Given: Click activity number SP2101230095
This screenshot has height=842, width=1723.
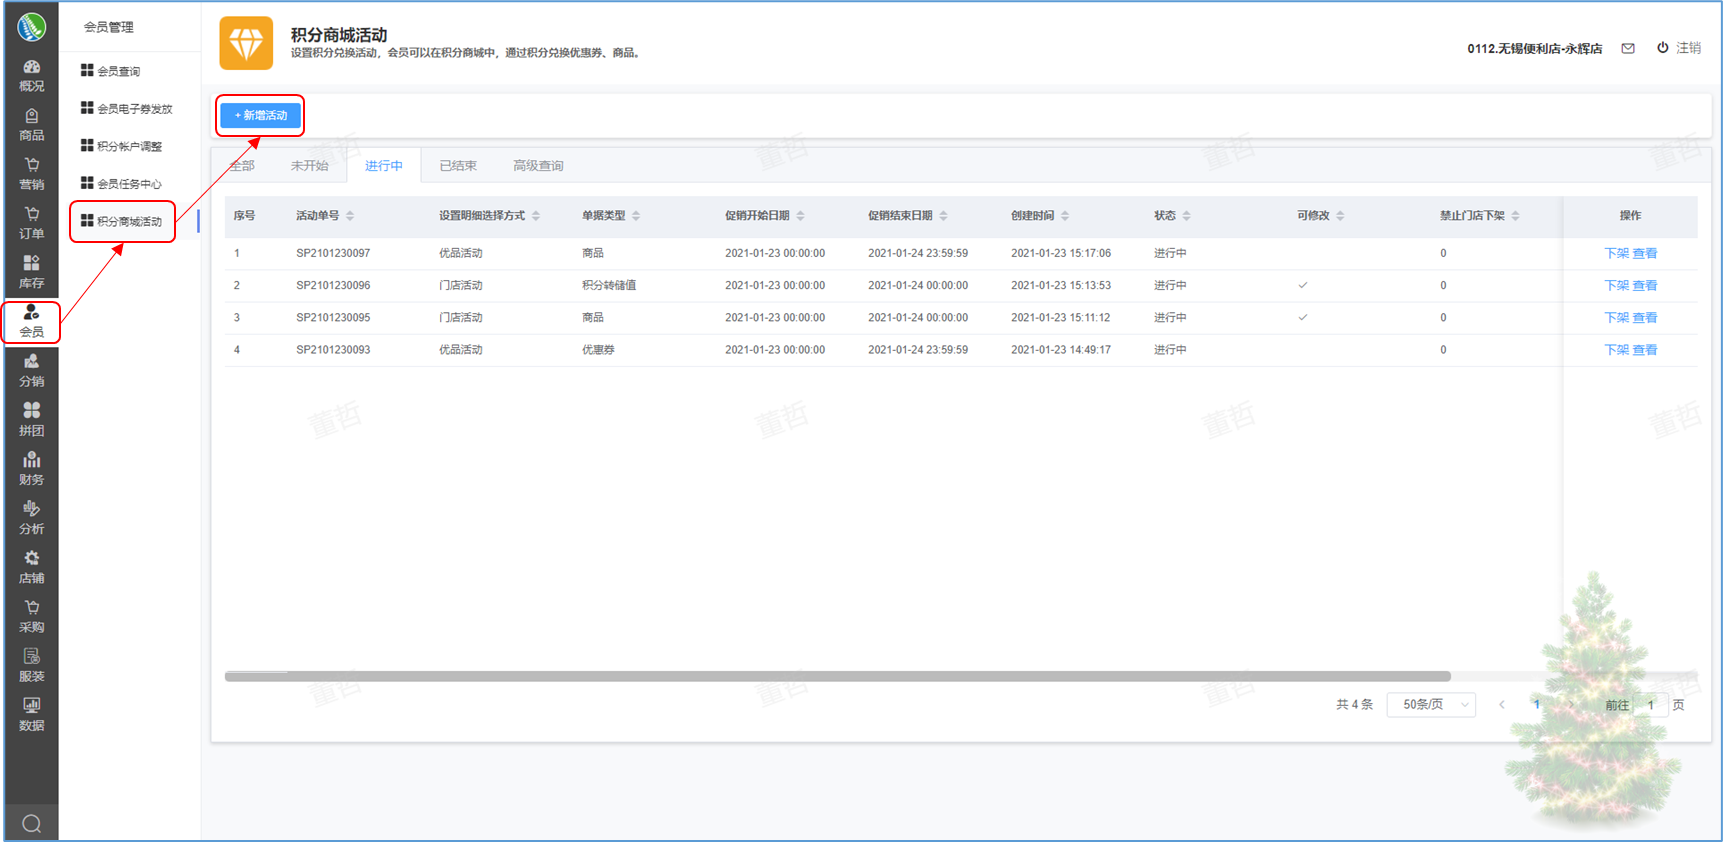Looking at the screenshot, I should tap(333, 317).
